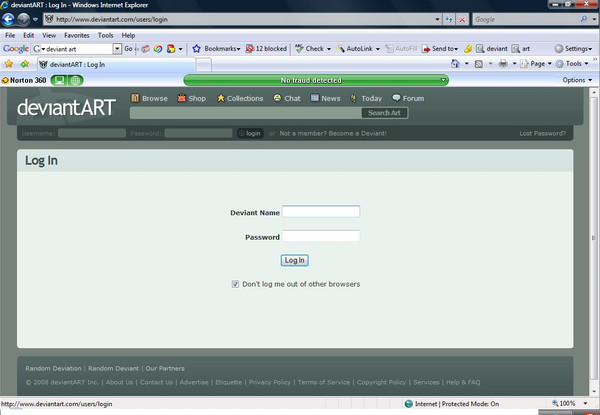The width and height of the screenshot is (600, 415).
Task: Click the Google Bookmarks star icon
Action: tap(196, 49)
